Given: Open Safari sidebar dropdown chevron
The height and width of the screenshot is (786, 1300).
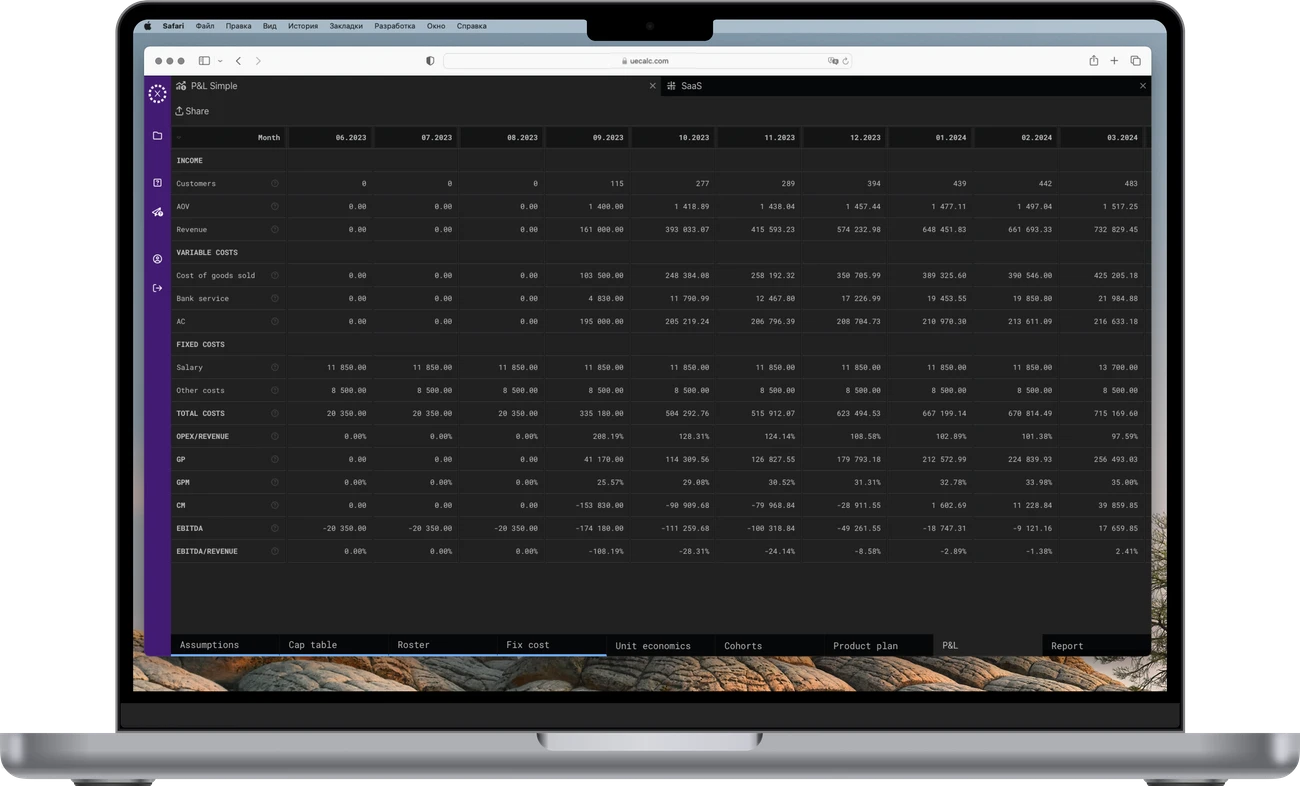Looking at the screenshot, I should 220,61.
